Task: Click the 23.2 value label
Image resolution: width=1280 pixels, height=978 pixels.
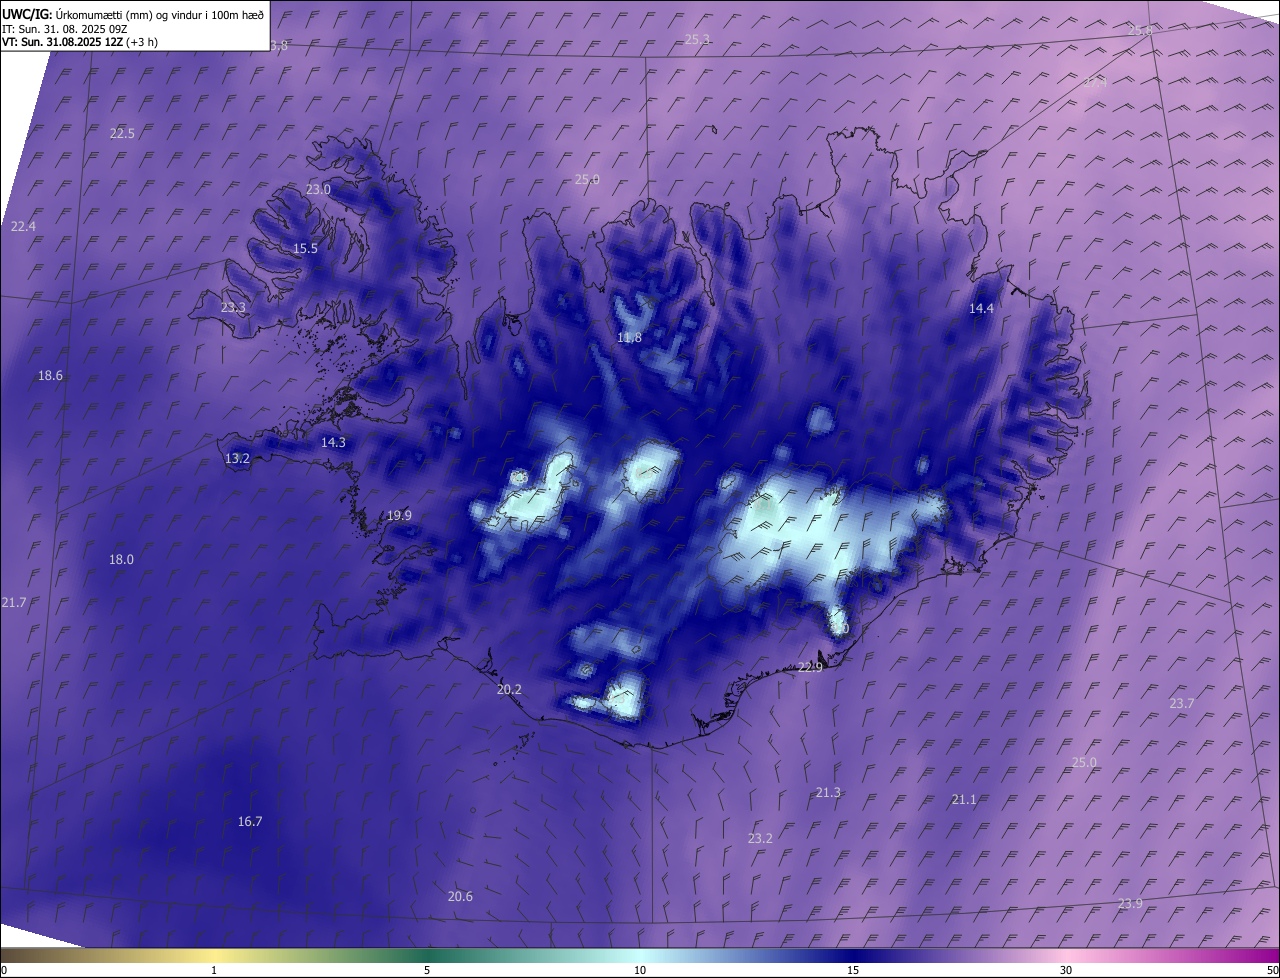Action: (x=760, y=838)
